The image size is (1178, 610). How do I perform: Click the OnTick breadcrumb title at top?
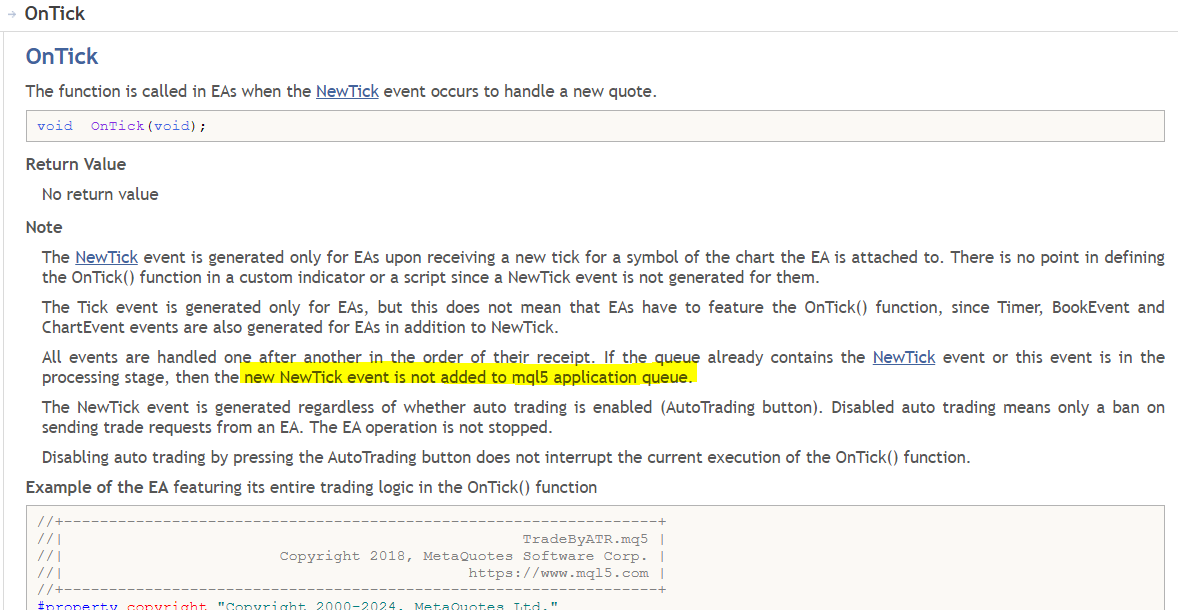coord(54,14)
